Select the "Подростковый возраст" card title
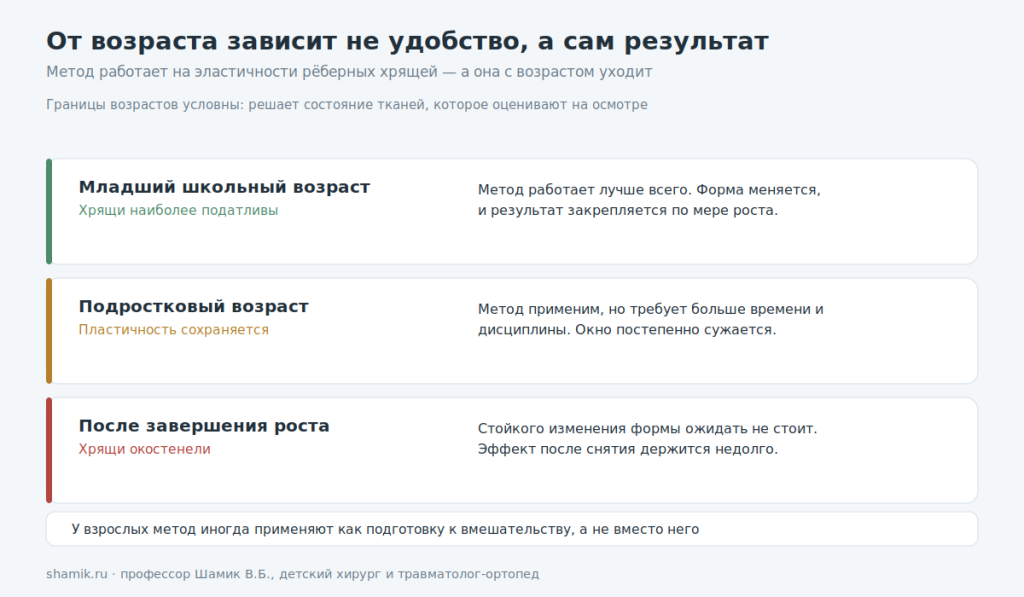The height and width of the screenshot is (597, 1024). pyautogui.click(x=193, y=306)
